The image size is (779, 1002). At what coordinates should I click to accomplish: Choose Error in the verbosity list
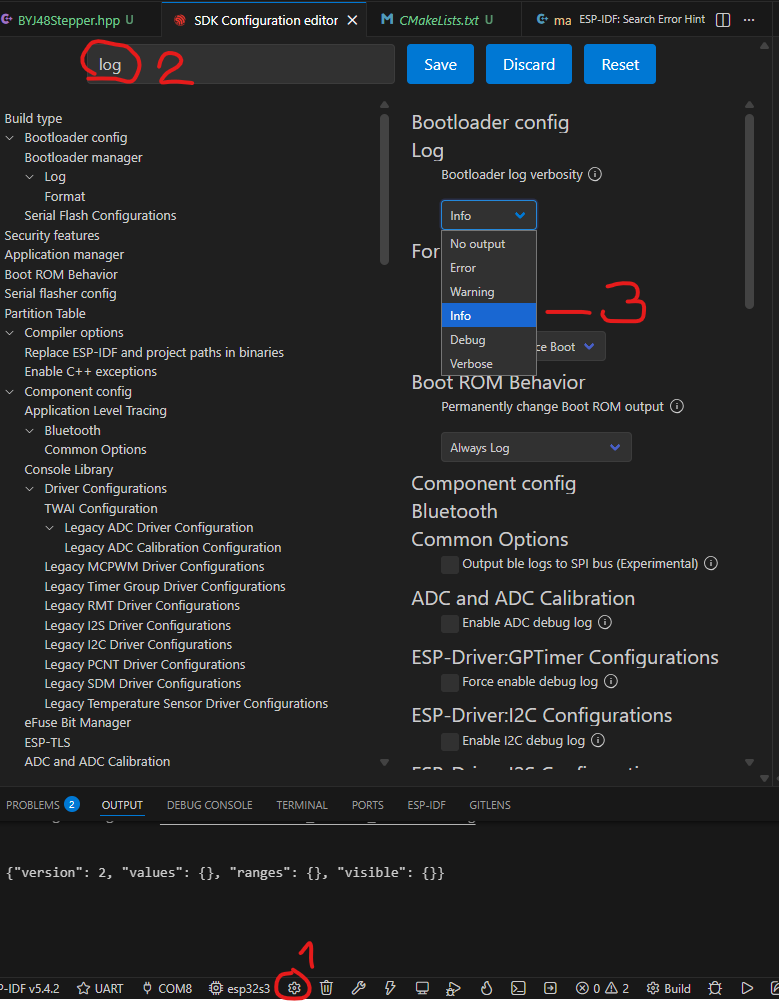(489, 268)
